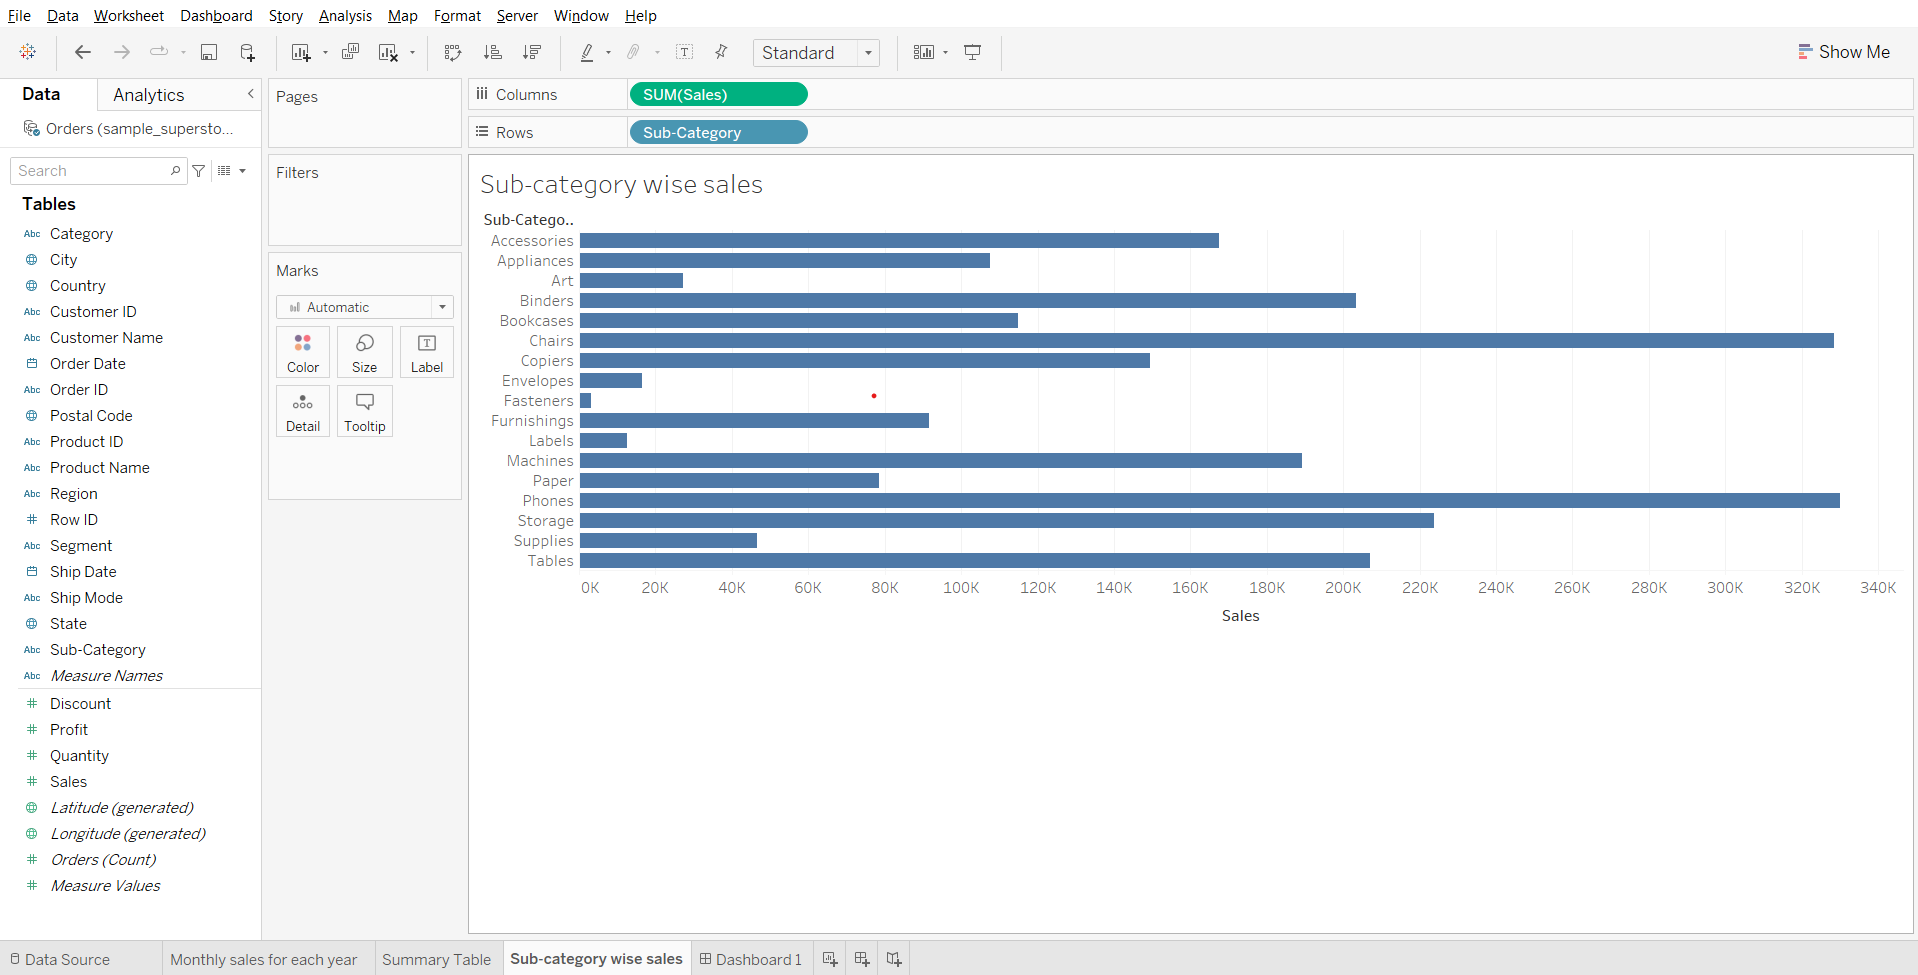Toggle mark labels with toolbar T icon
1918x975 pixels.
pos(685,52)
